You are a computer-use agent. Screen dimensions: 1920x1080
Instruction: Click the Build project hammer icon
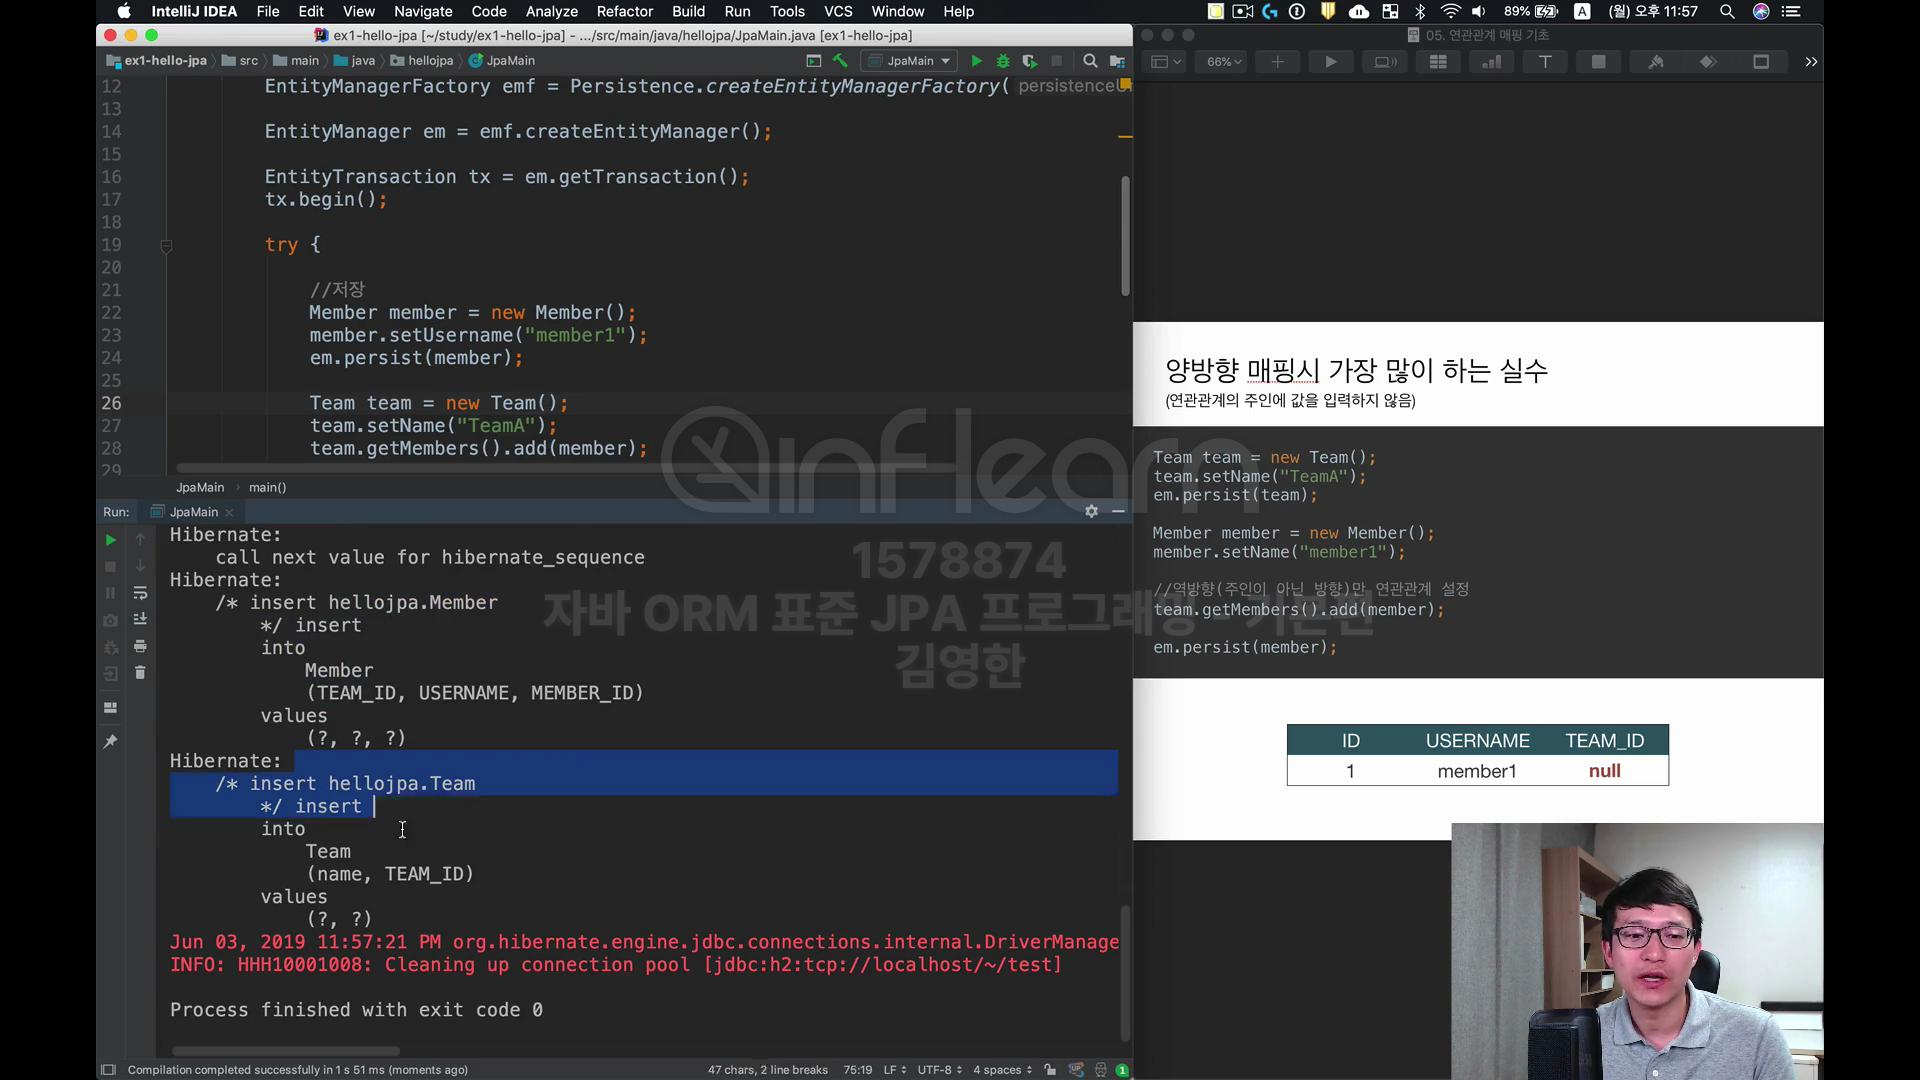pyautogui.click(x=840, y=61)
